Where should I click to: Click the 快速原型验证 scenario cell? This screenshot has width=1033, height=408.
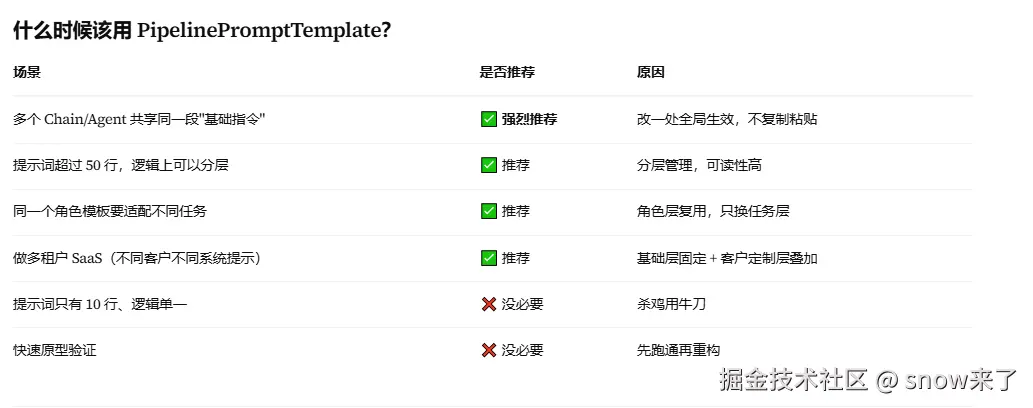[x=55, y=350]
